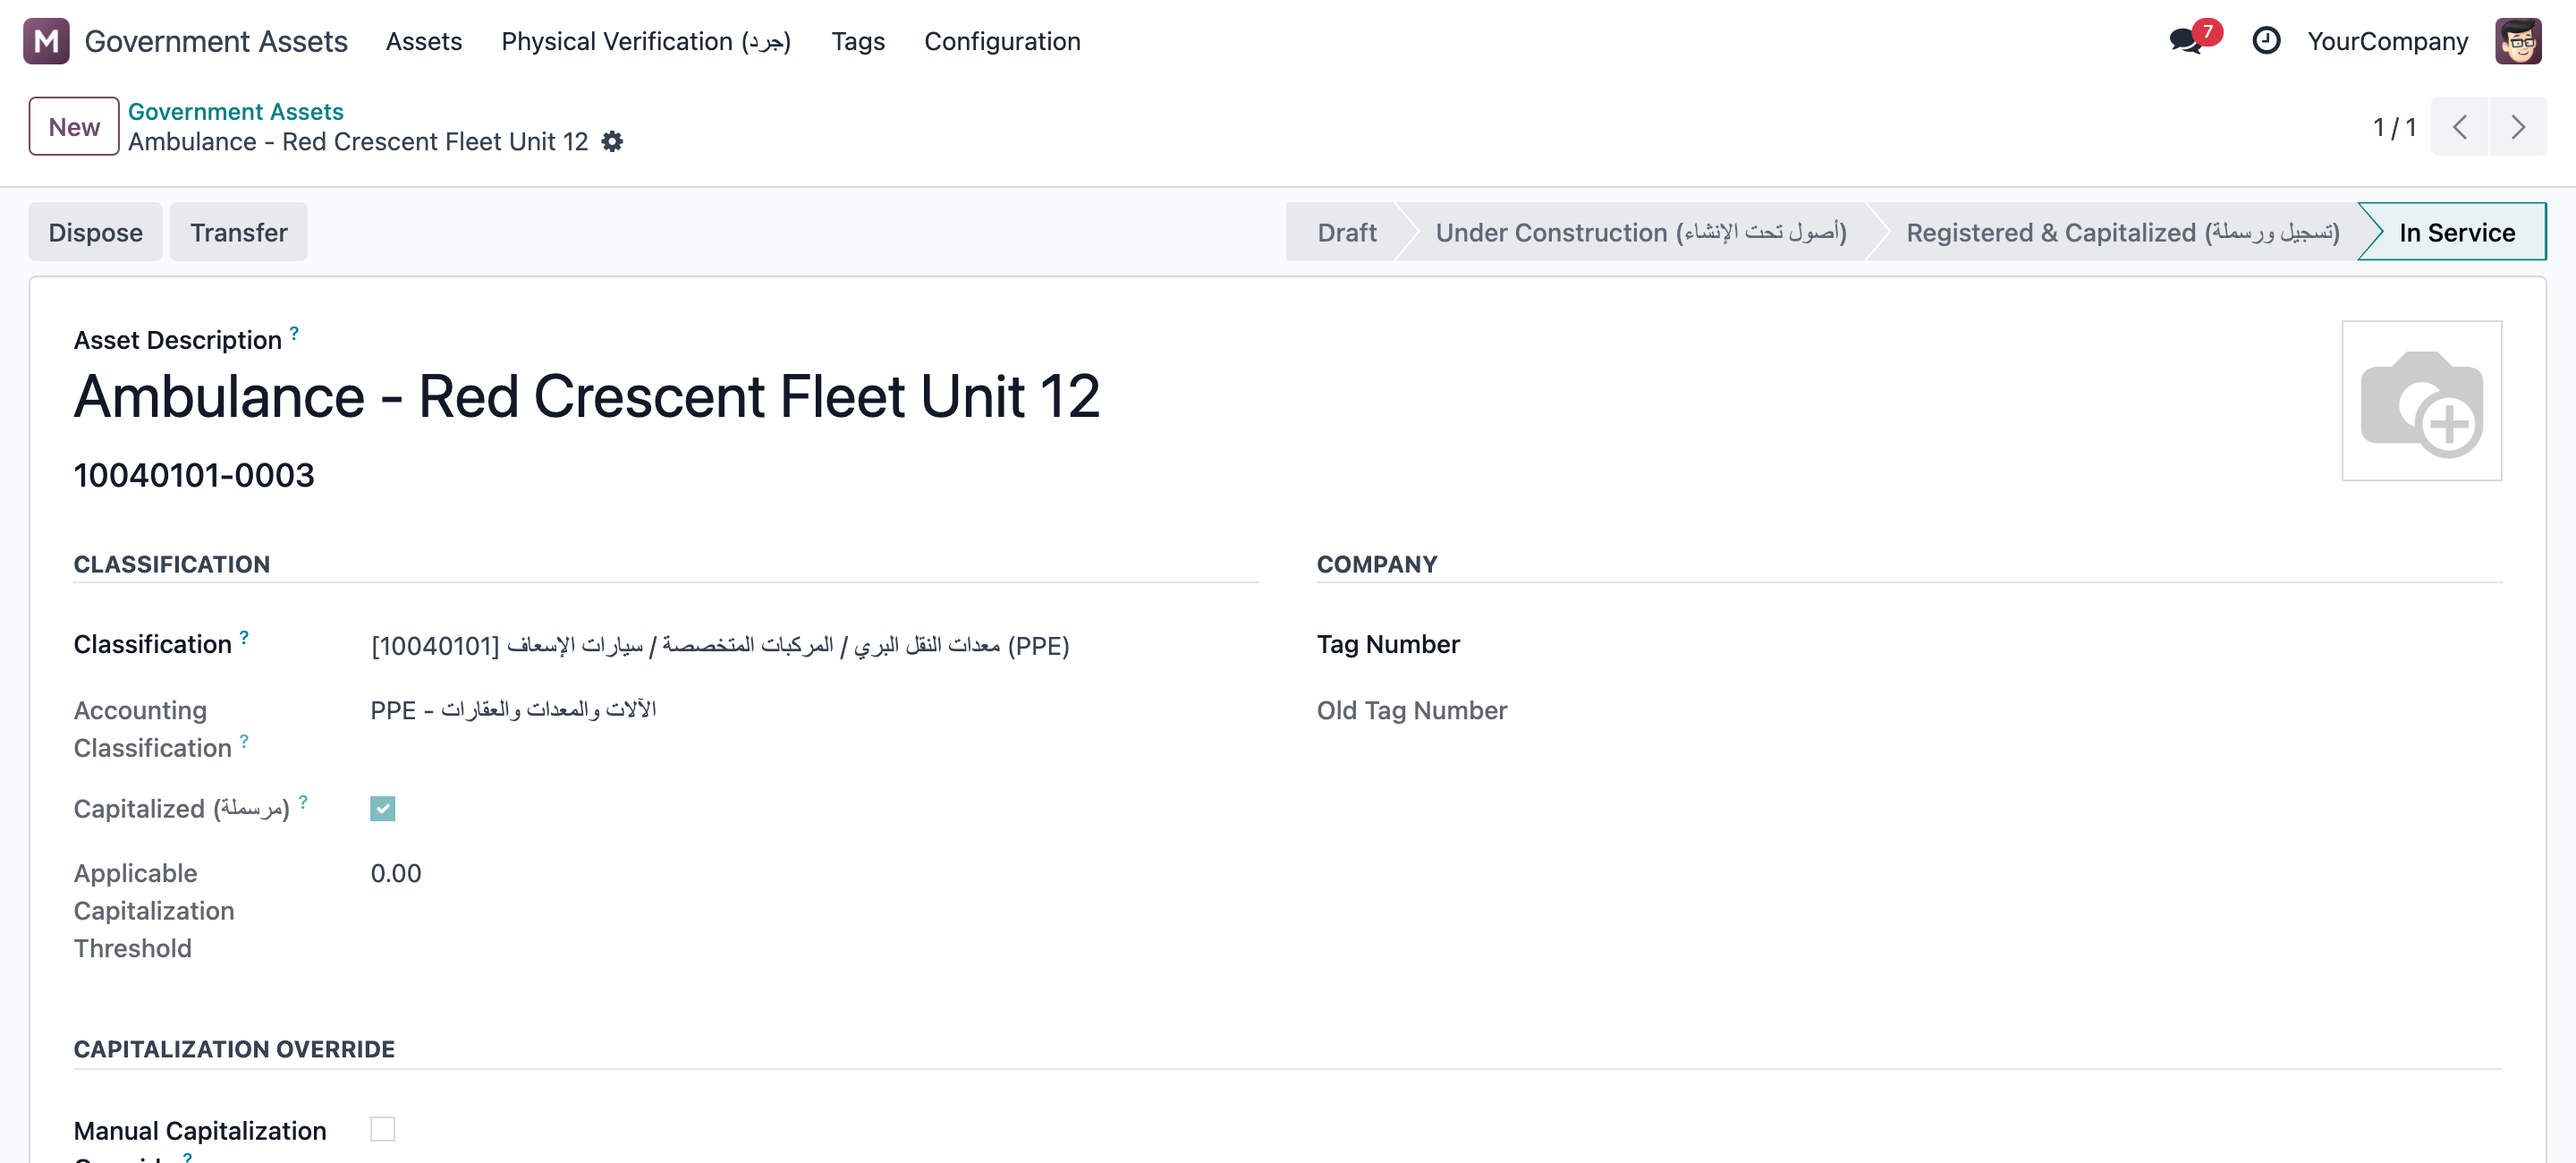Open the activities clock icon
2576x1163 pixels.
tap(2265, 41)
